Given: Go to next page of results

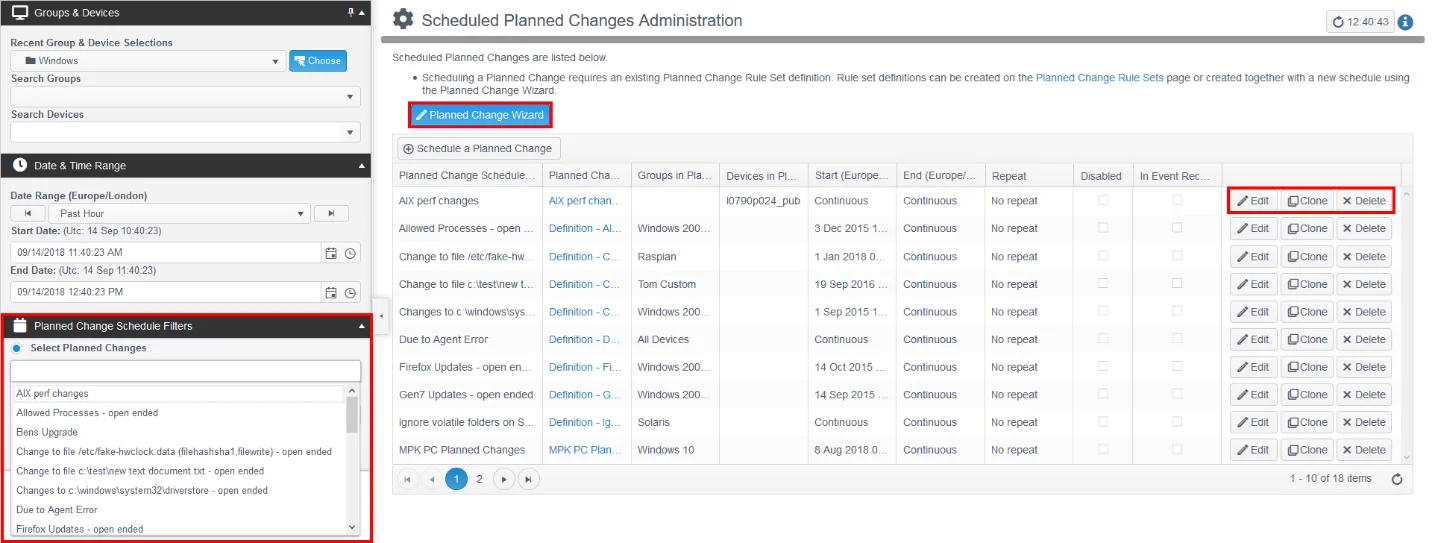Looking at the screenshot, I should click(x=505, y=479).
